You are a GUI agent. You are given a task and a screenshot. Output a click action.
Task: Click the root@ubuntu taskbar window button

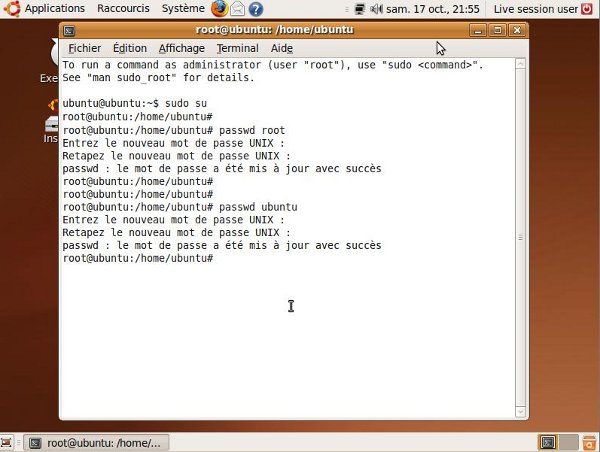coord(96,442)
